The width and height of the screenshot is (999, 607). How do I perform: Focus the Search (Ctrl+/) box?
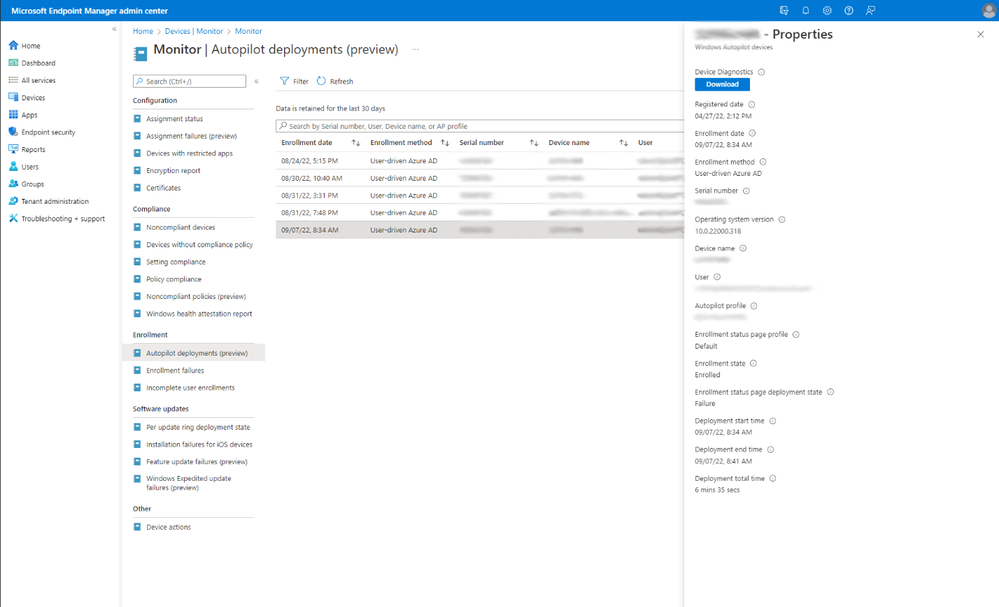[189, 81]
